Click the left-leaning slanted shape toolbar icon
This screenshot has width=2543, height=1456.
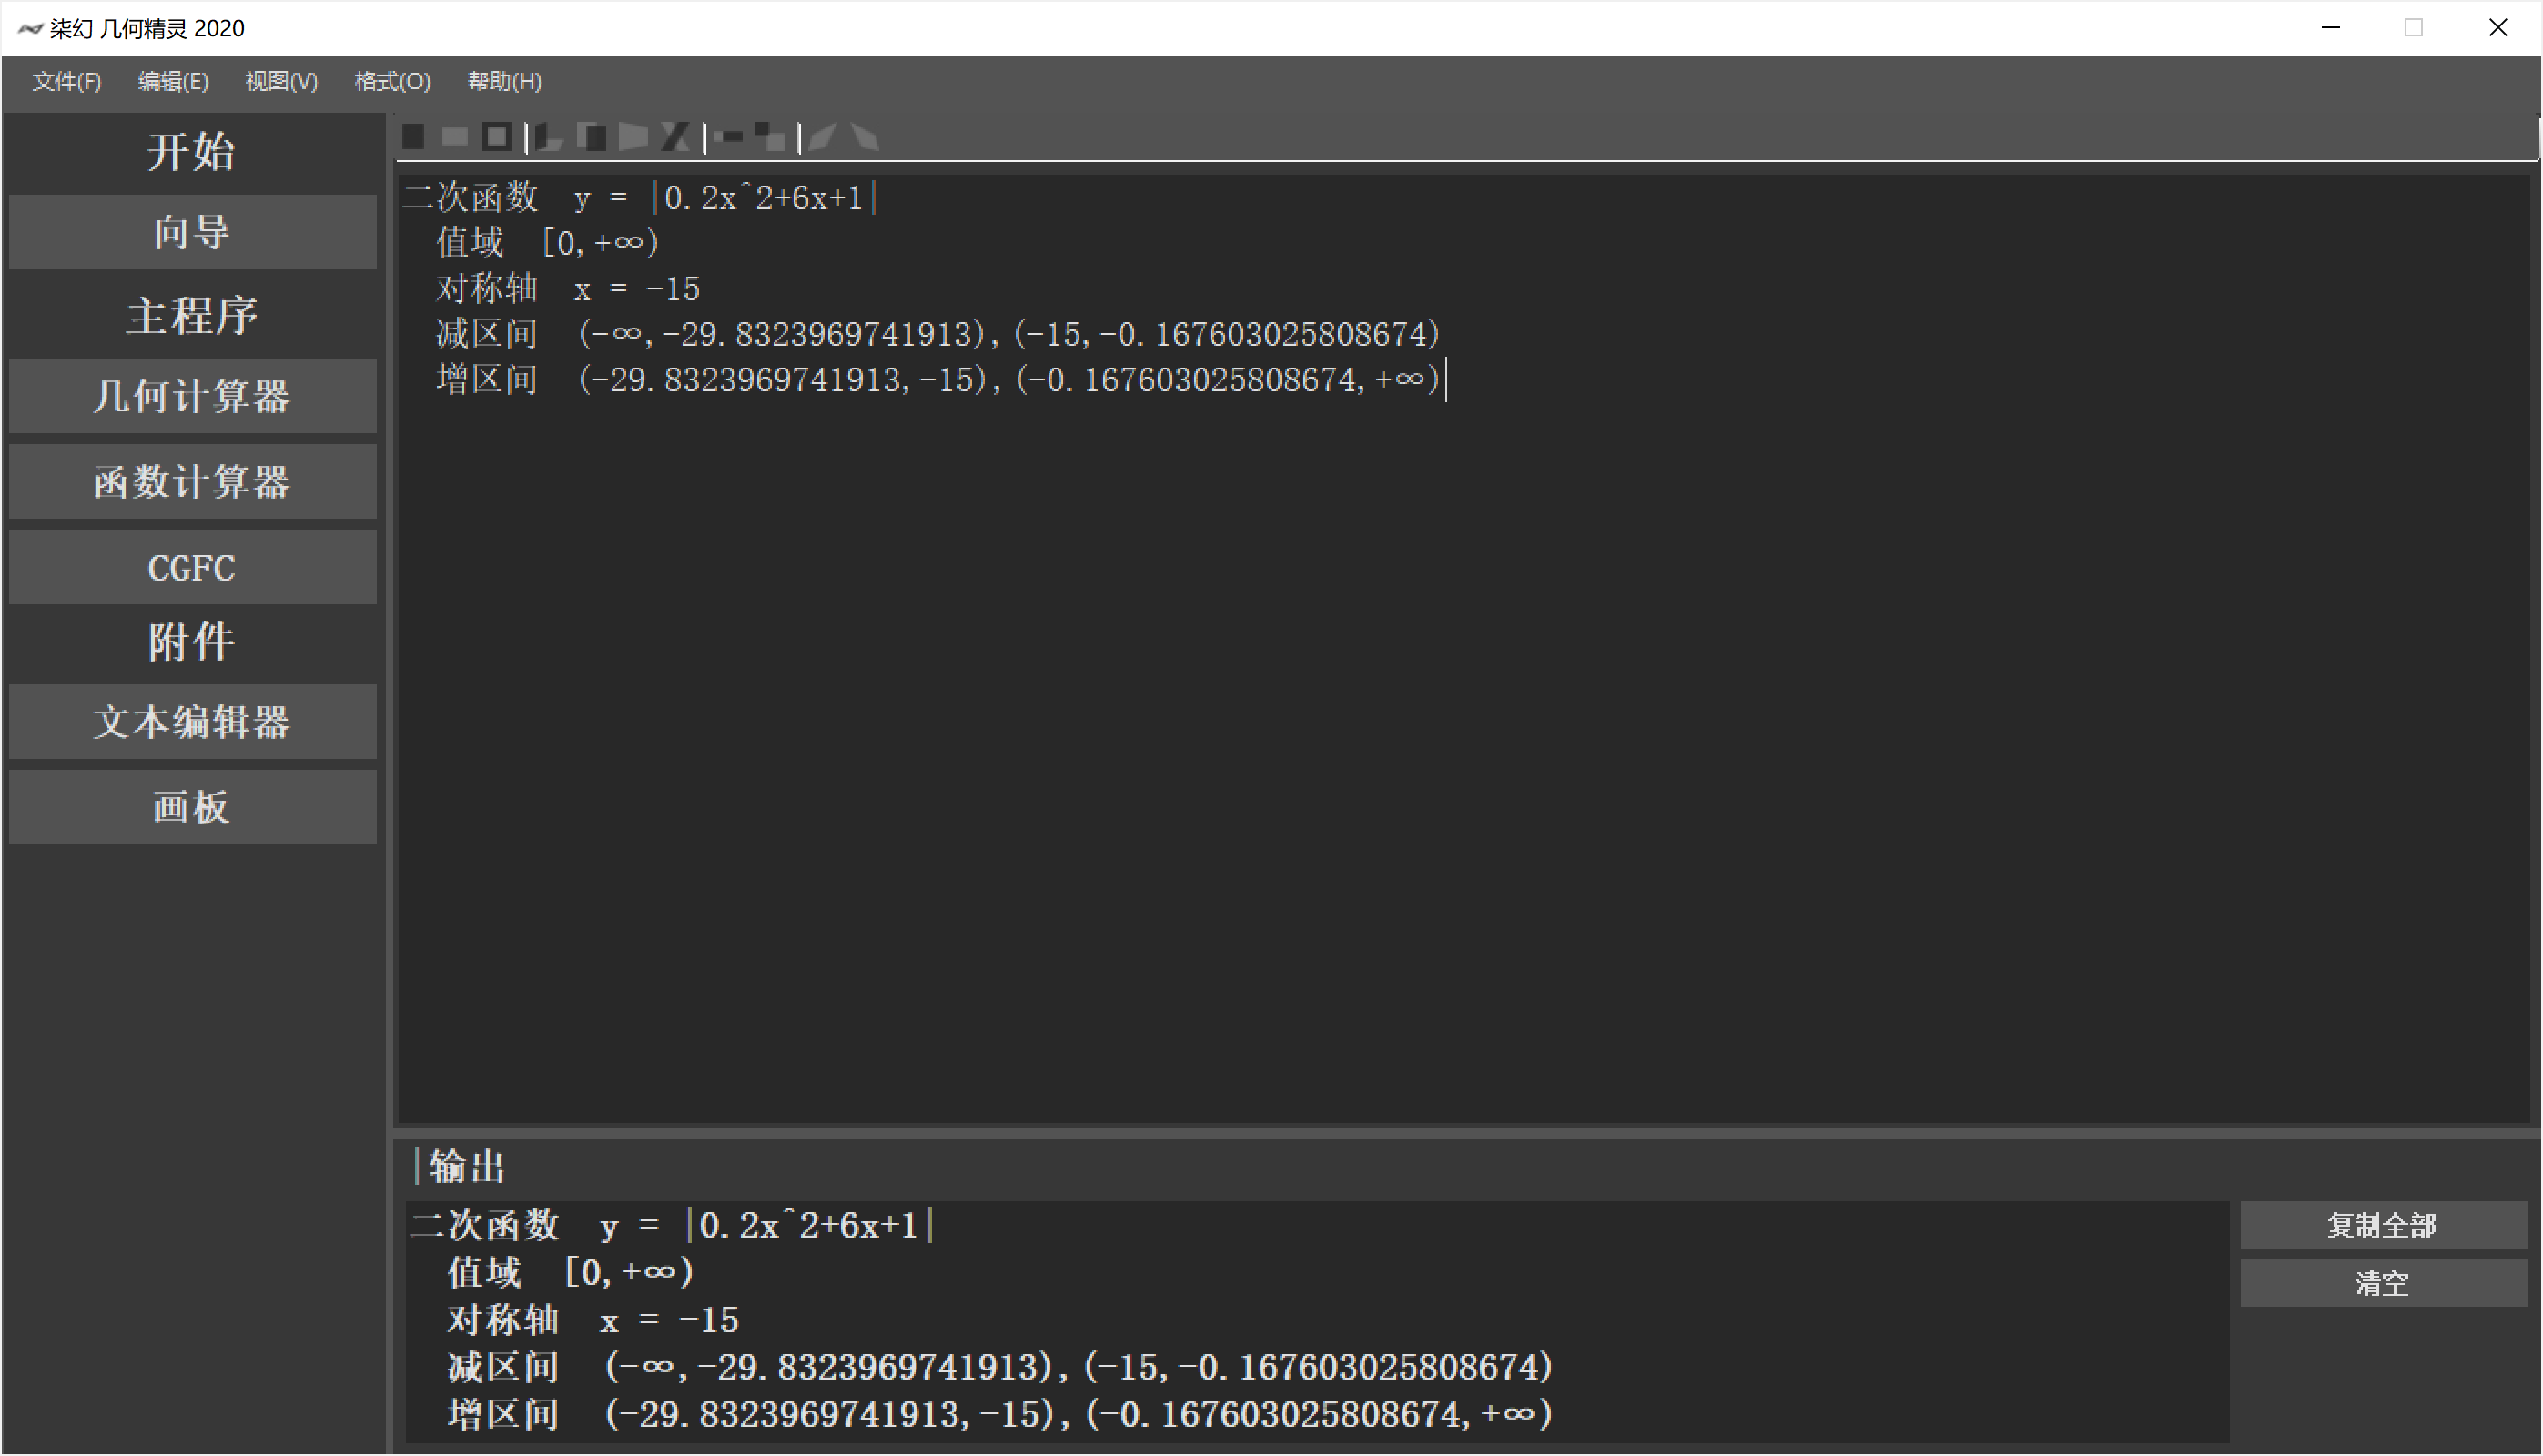tap(823, 137)
